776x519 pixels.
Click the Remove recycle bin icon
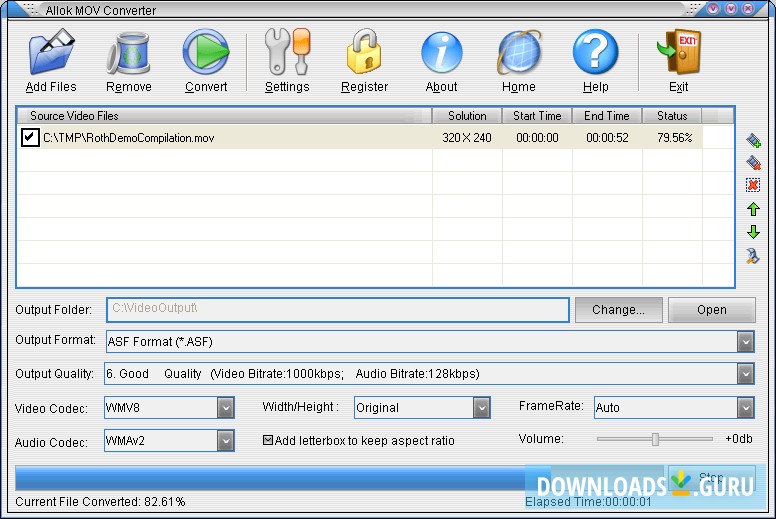point(128,53)
